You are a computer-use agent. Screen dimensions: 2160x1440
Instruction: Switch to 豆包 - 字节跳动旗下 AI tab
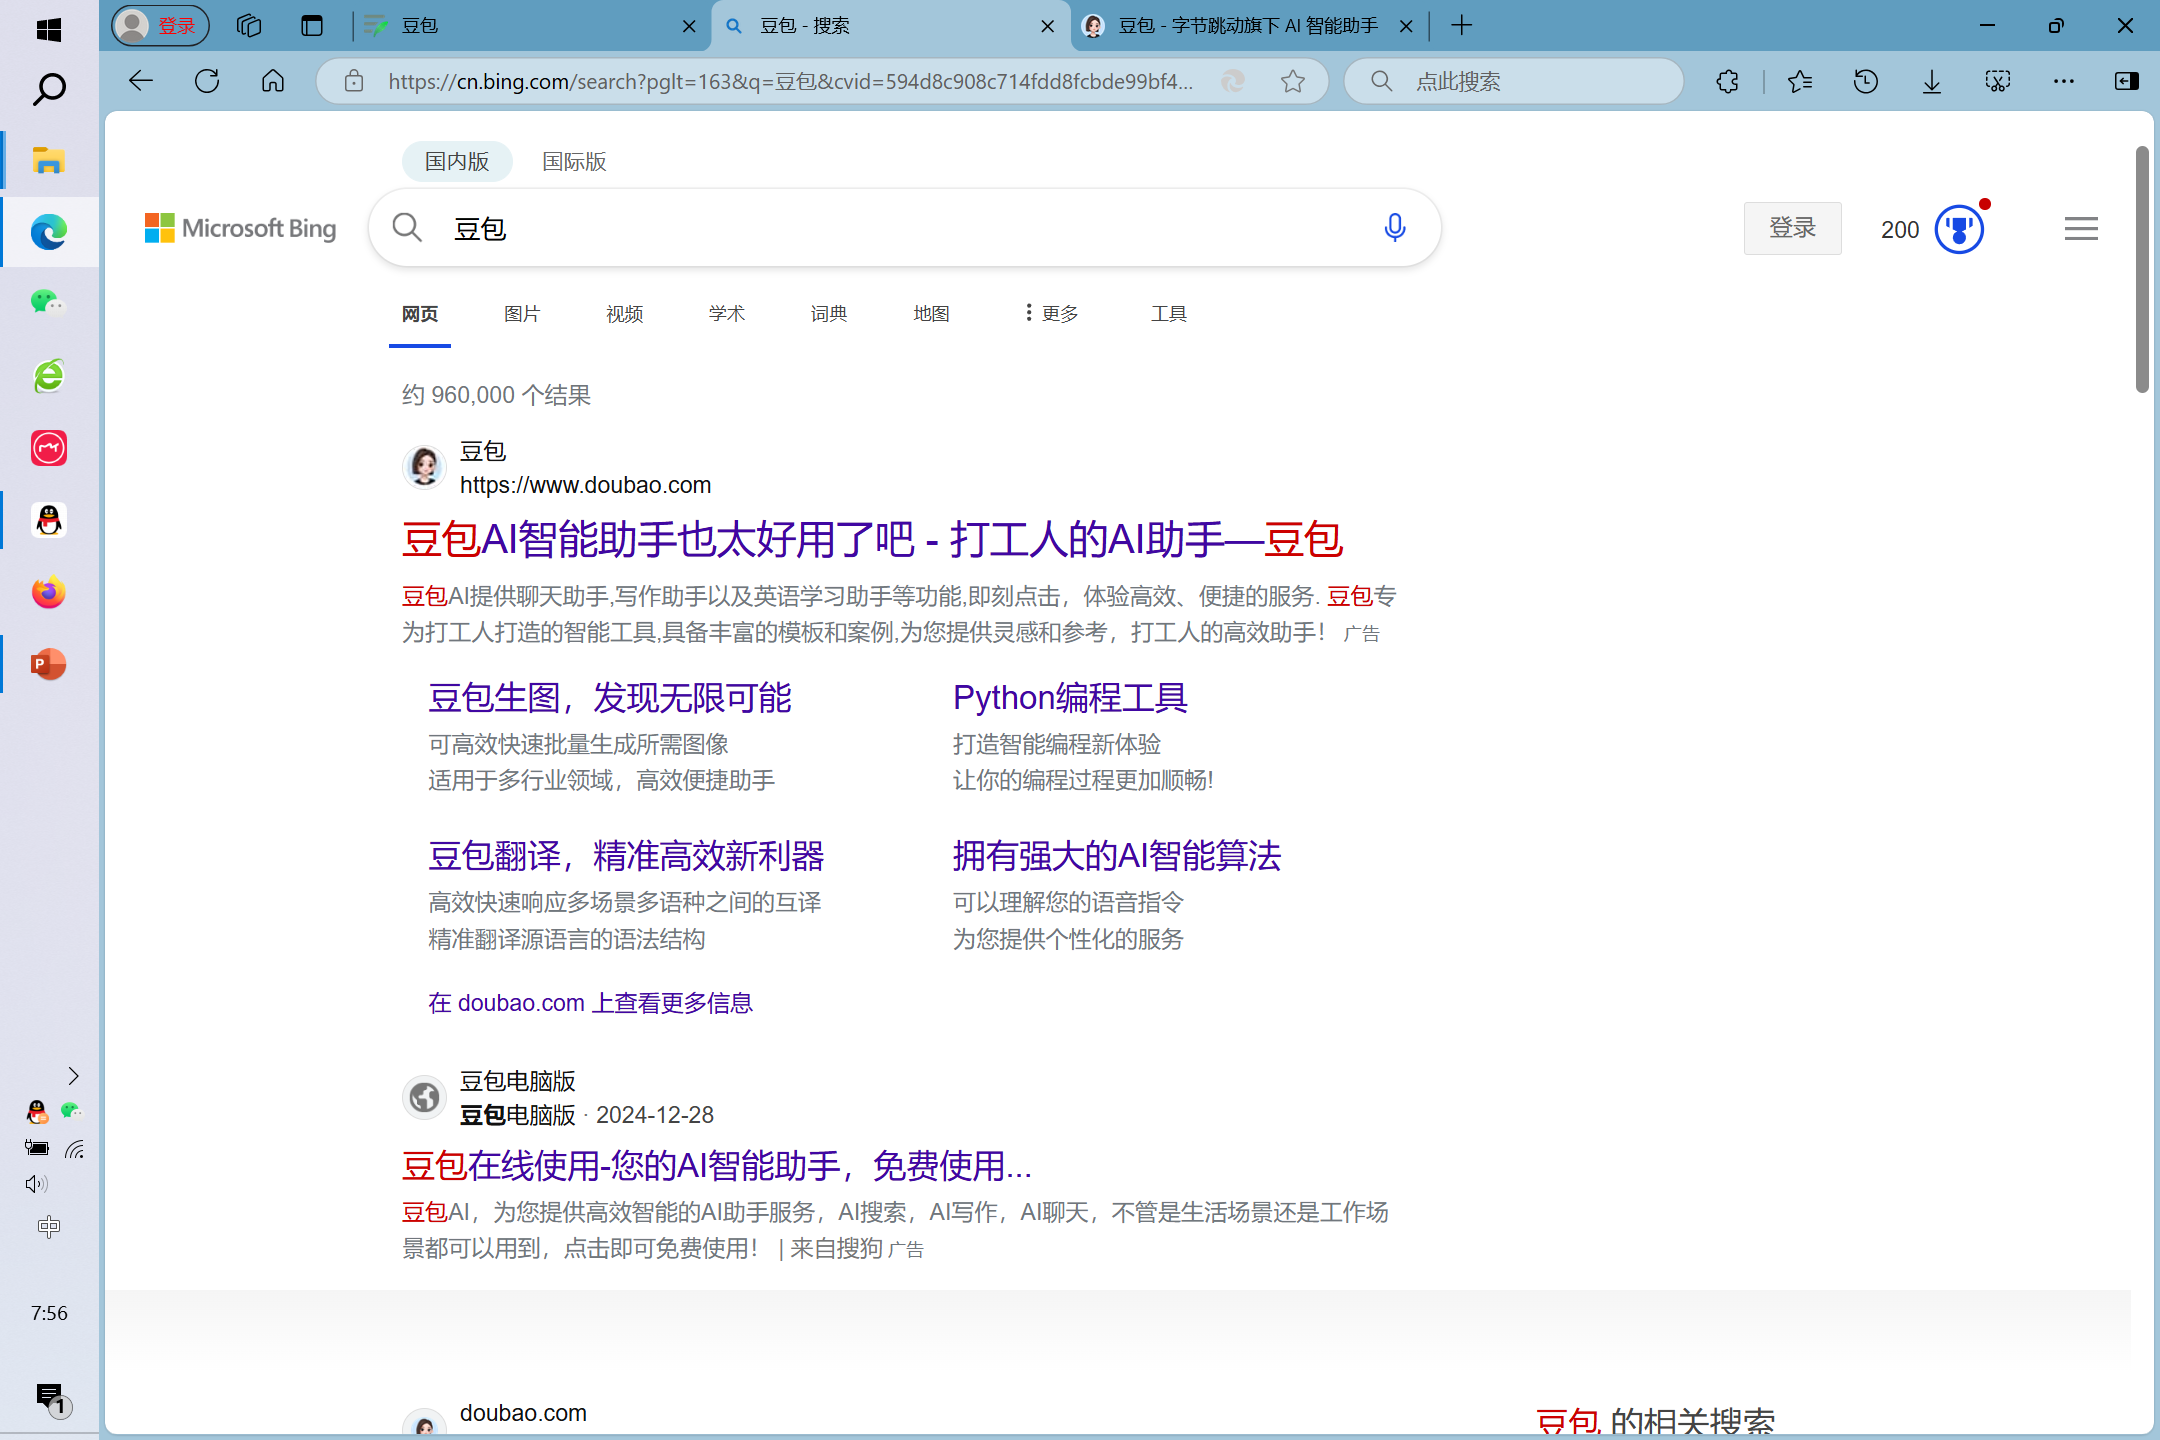coord(1247,26)
